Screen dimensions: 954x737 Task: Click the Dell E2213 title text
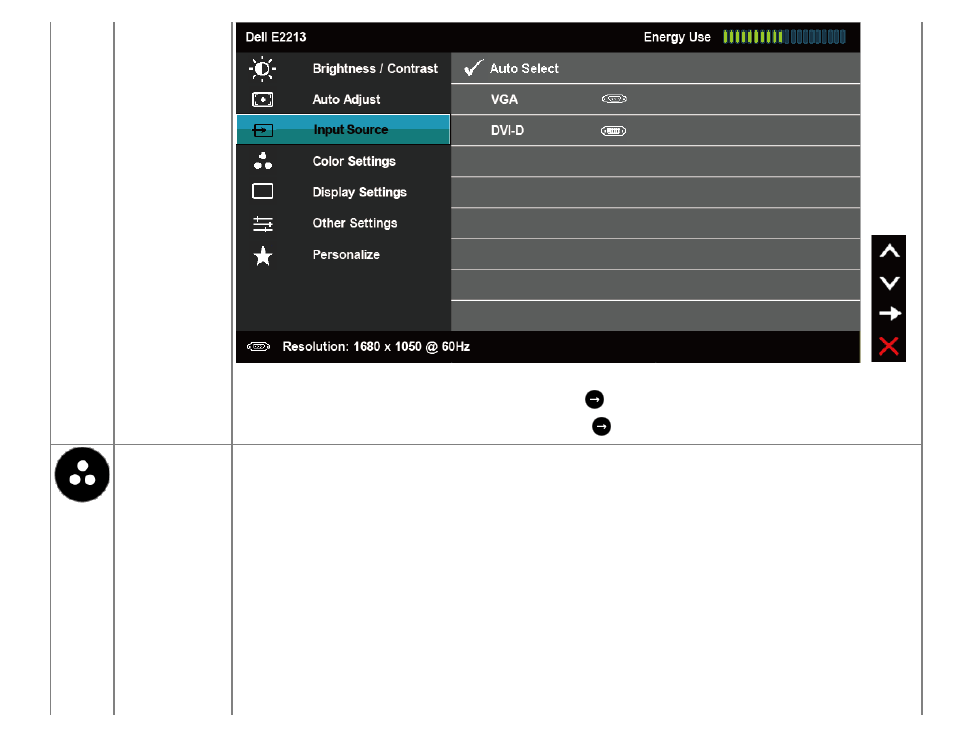(x=276, y=37)
